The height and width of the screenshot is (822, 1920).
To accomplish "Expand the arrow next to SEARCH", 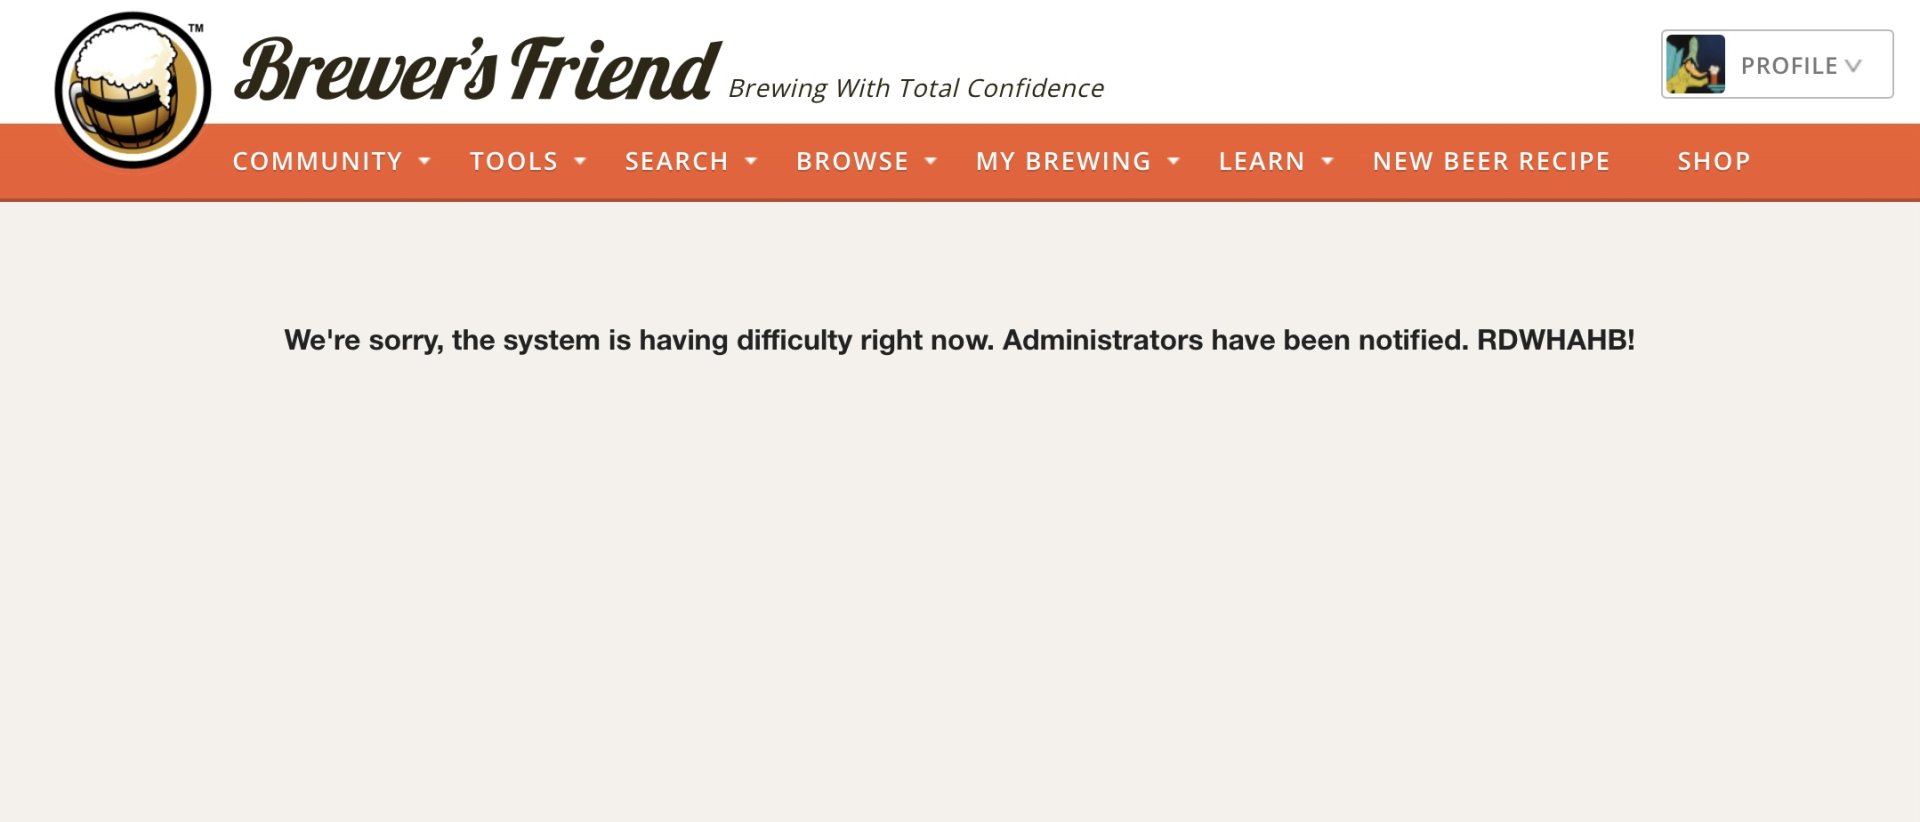I will (x=751, y=161).
